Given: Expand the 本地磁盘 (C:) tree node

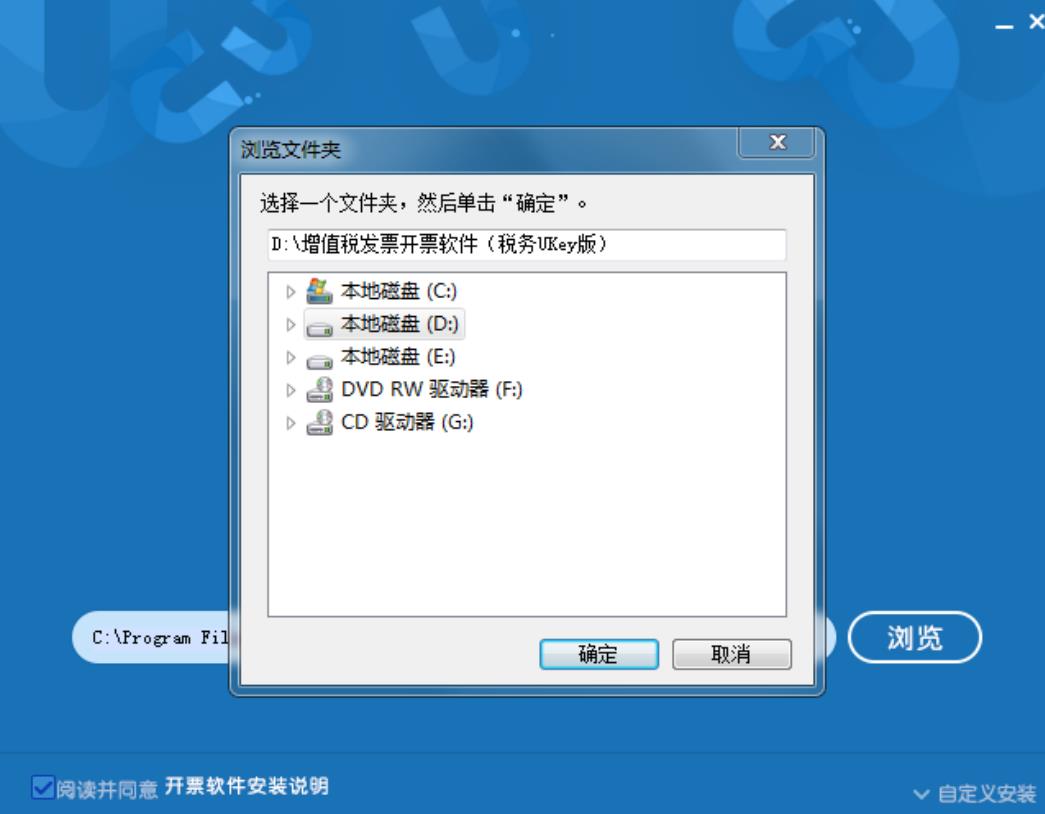Looking at the screenshot, I should pyautogui.click(x=291, y=292).
